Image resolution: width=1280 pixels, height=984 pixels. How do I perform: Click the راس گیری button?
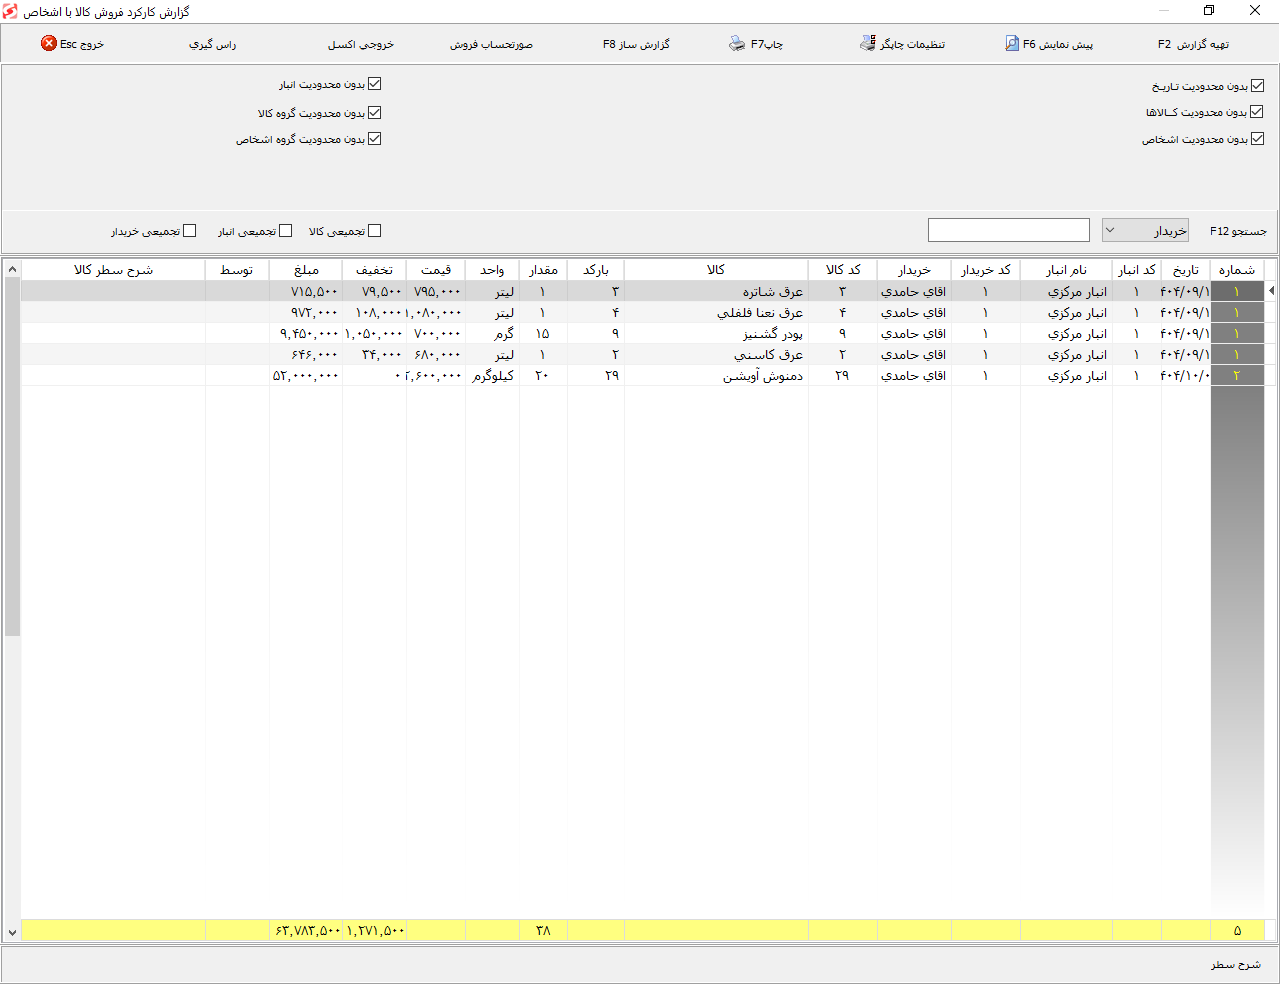(213, 44)
